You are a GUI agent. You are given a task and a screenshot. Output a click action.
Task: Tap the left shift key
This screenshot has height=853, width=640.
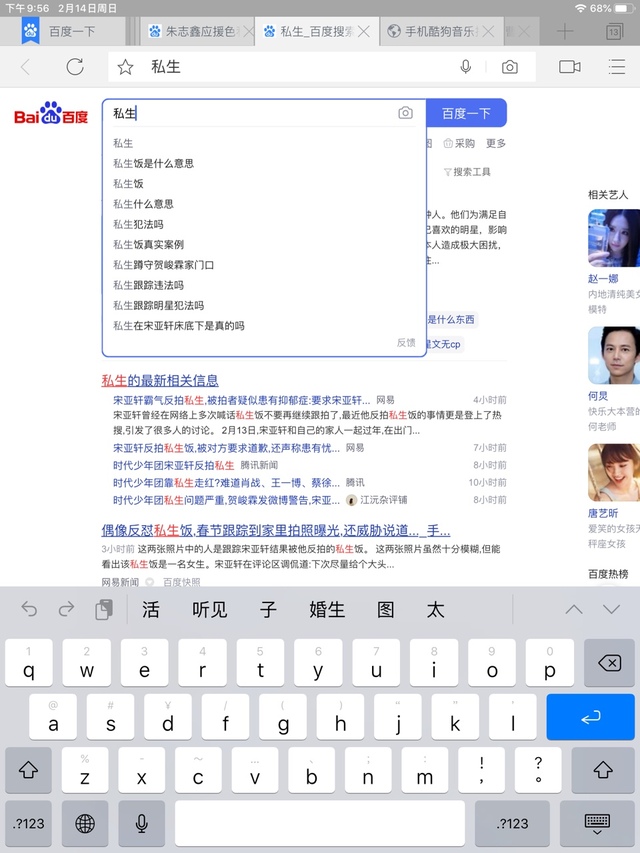point(28,770)
